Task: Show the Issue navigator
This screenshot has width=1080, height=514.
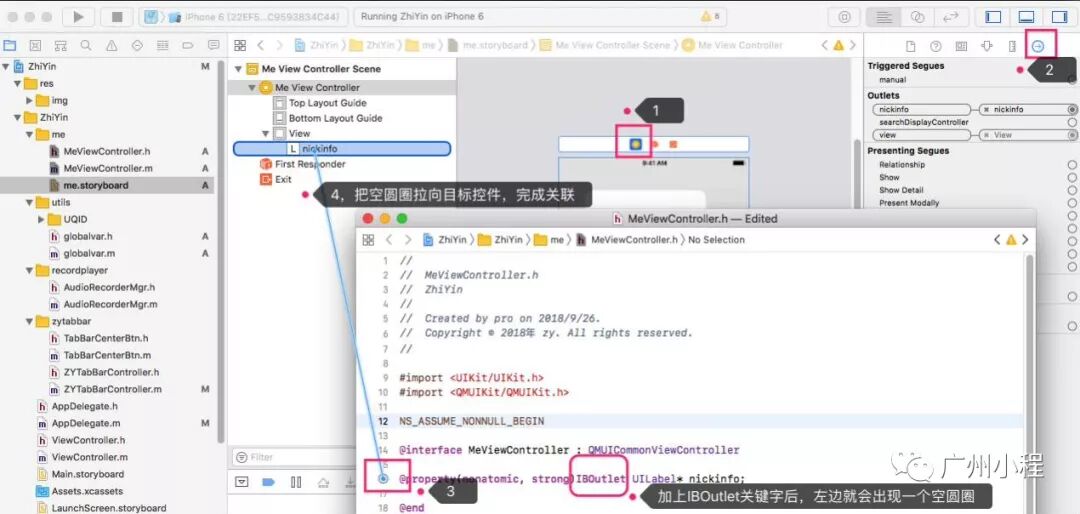Action: [112, 45]
